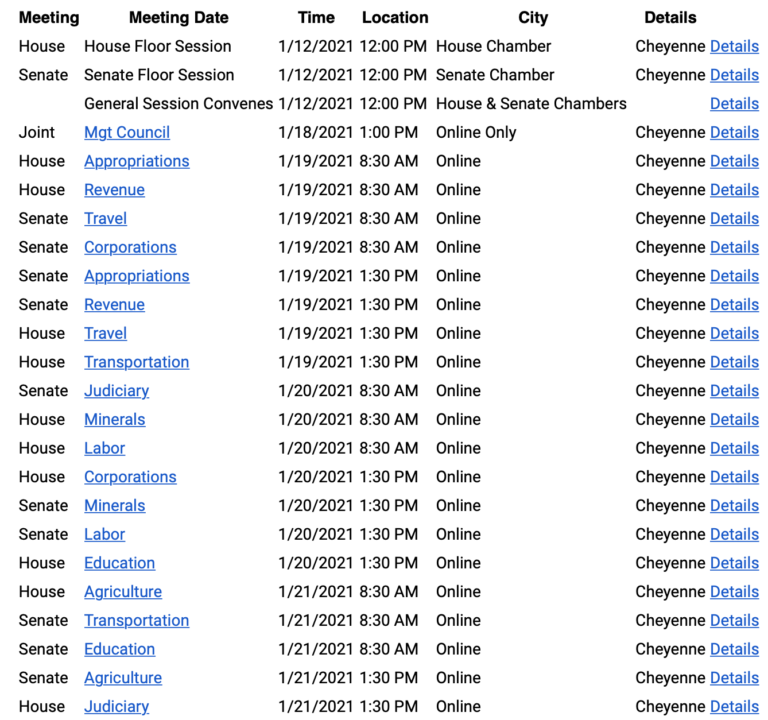Go to the House Transportation link

136,362
